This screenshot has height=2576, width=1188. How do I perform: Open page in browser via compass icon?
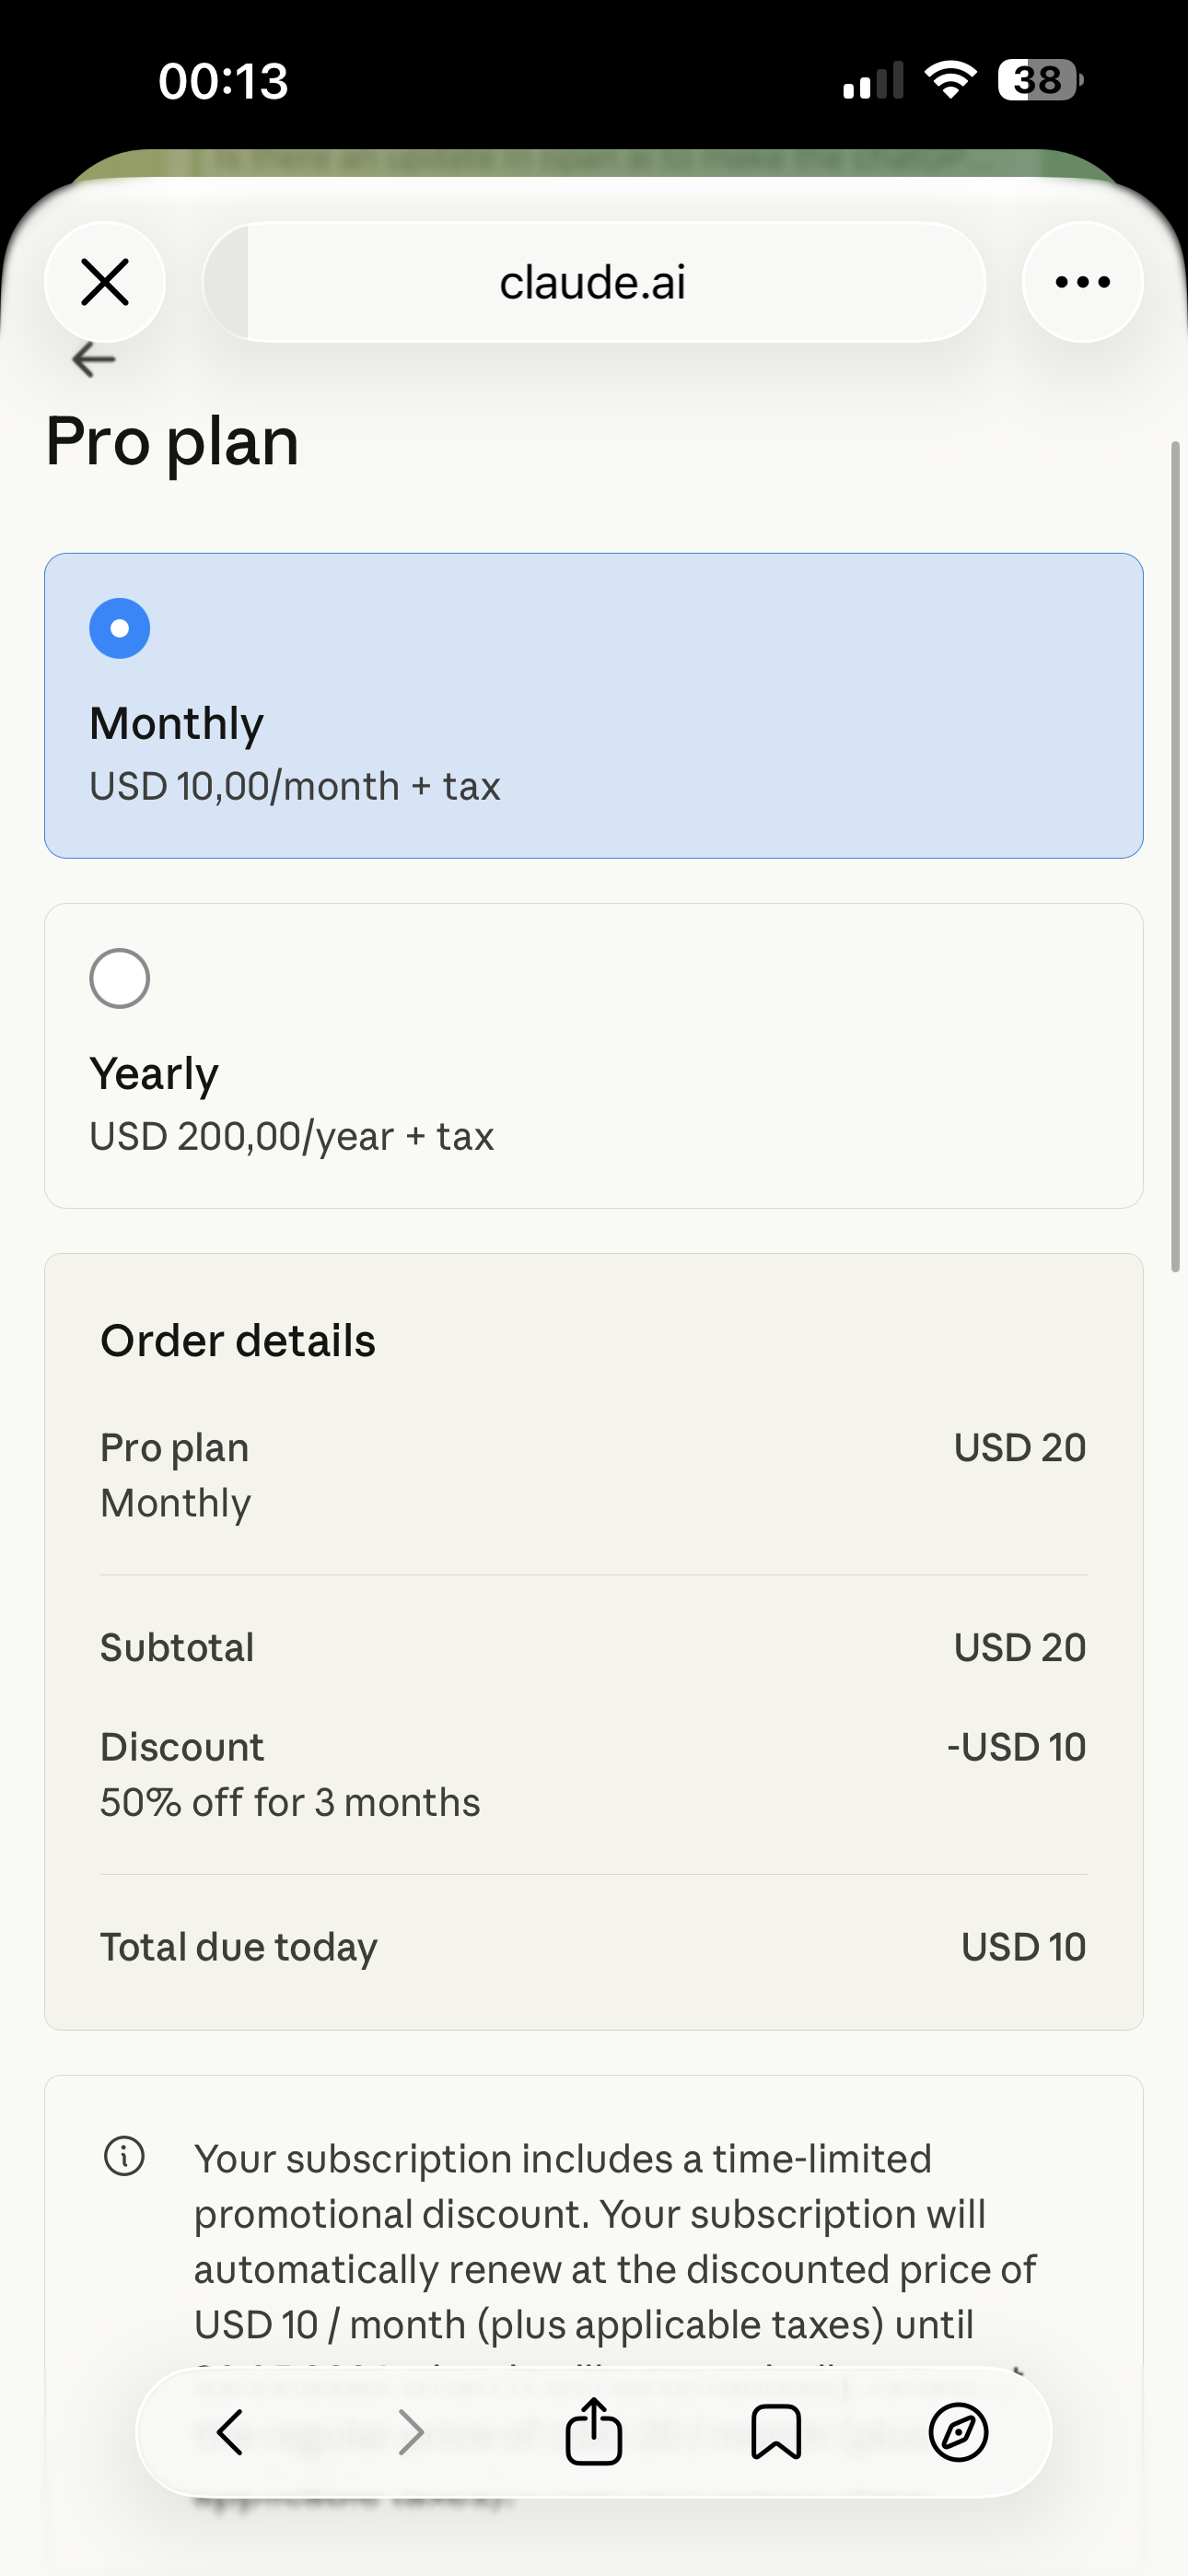958,2432
